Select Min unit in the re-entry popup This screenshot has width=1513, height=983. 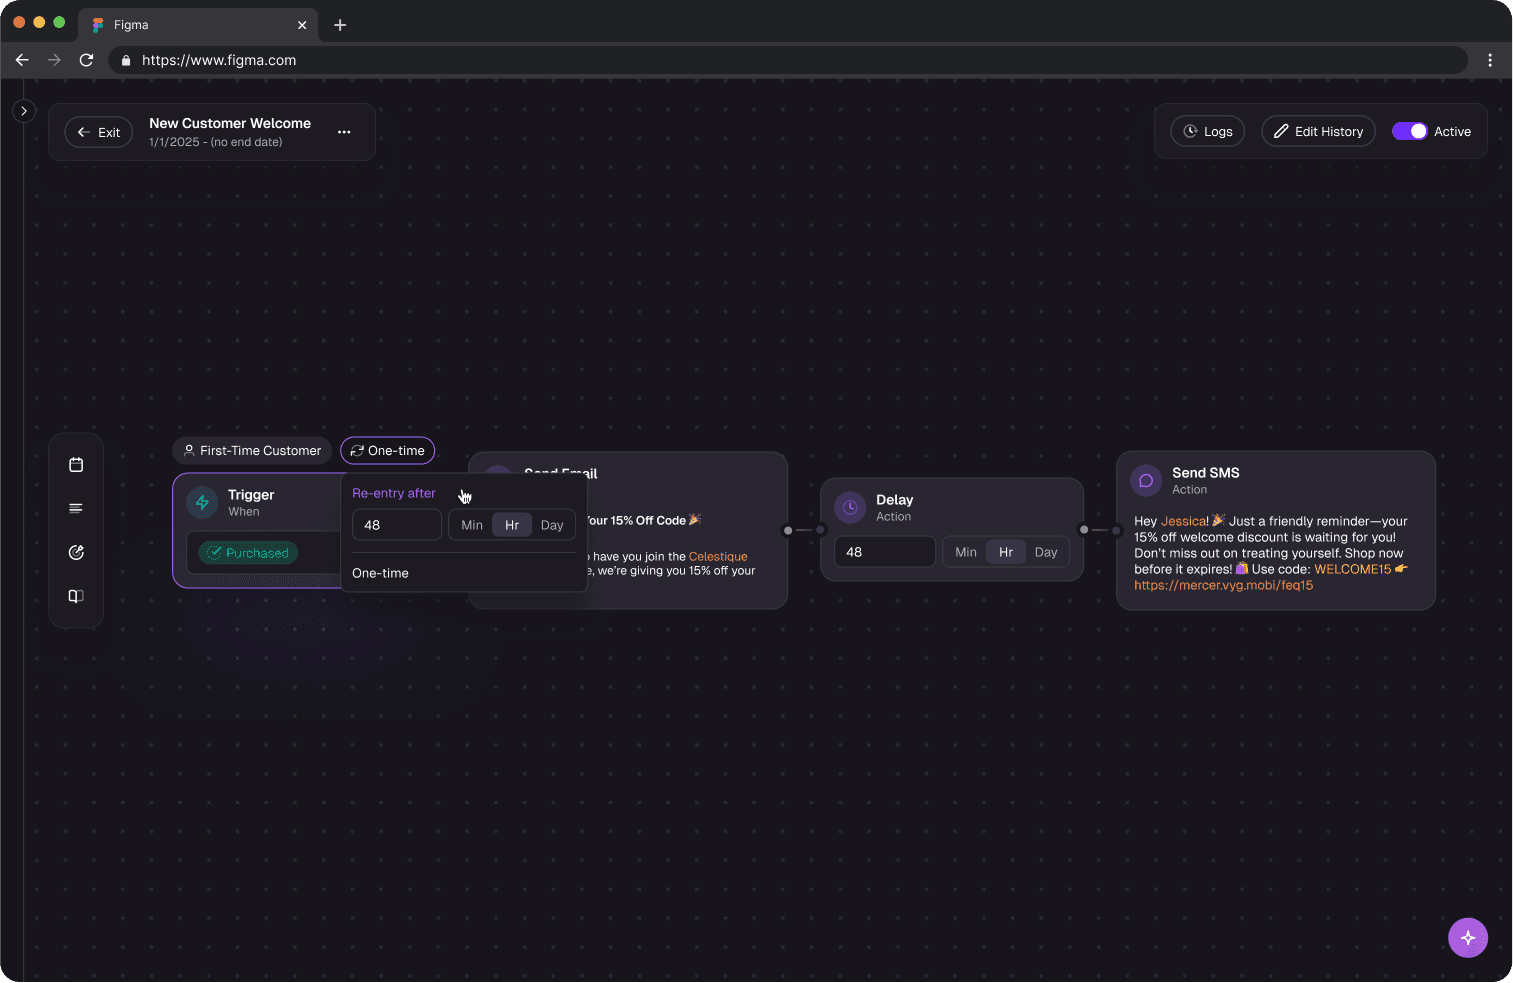click(471, 524)
